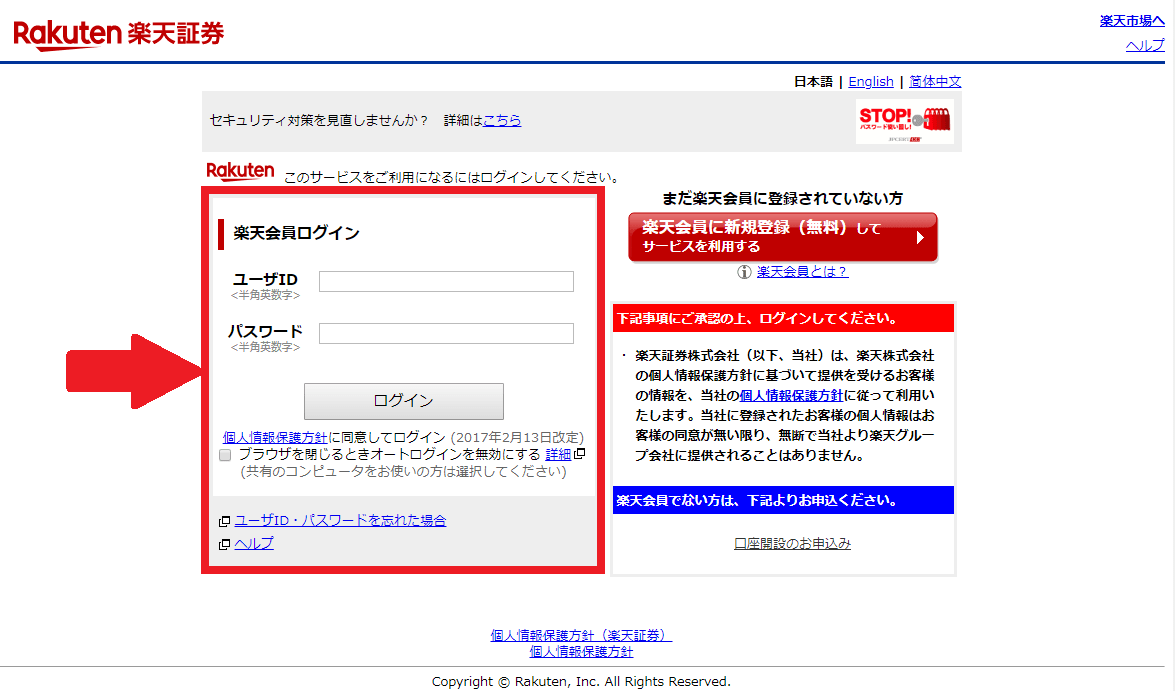Screen dimensions: 1175x691
Task: Click the ユーザID field label
Action: 265,280
